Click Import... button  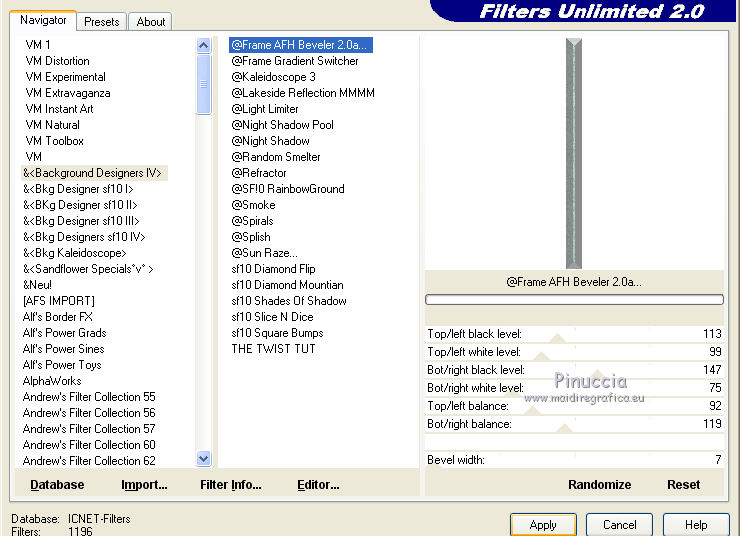144,485
